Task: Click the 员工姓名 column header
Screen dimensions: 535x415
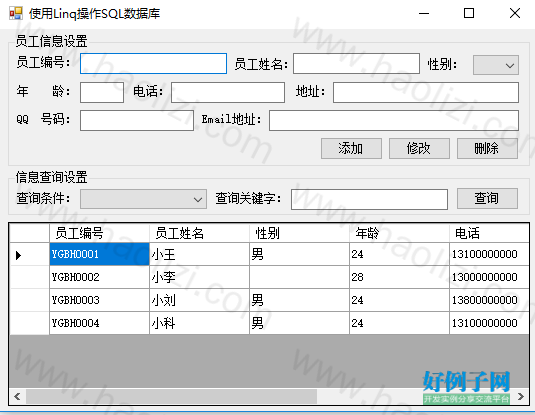Action: [199, 233]
